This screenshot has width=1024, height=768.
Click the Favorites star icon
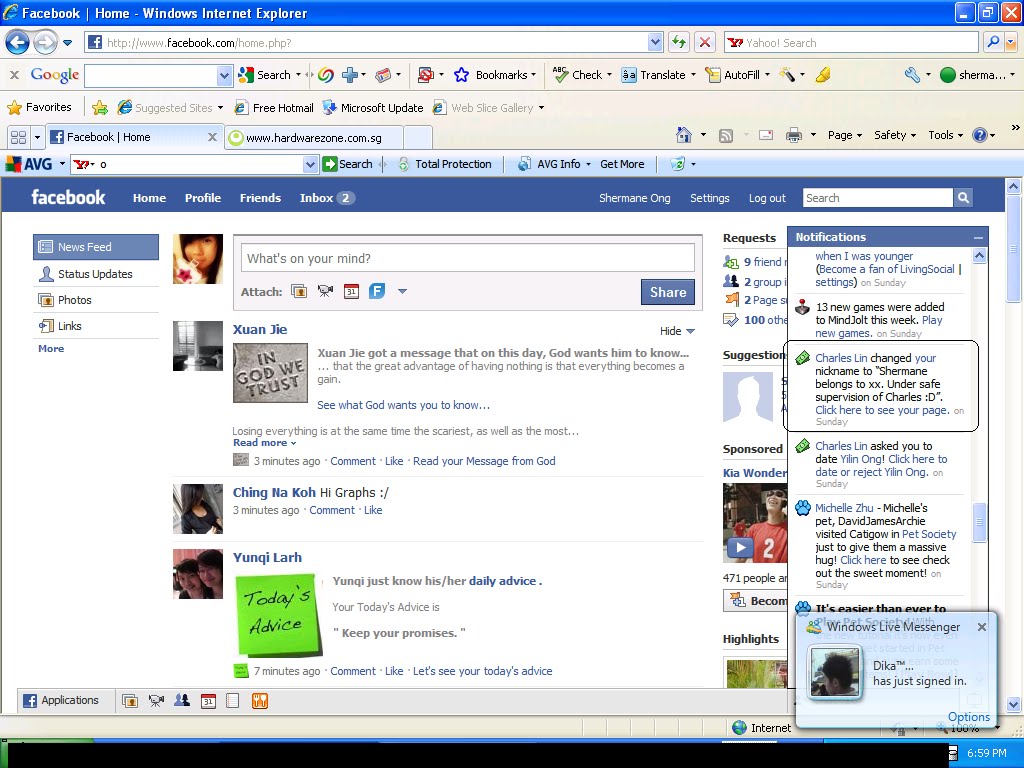[14, 107]
